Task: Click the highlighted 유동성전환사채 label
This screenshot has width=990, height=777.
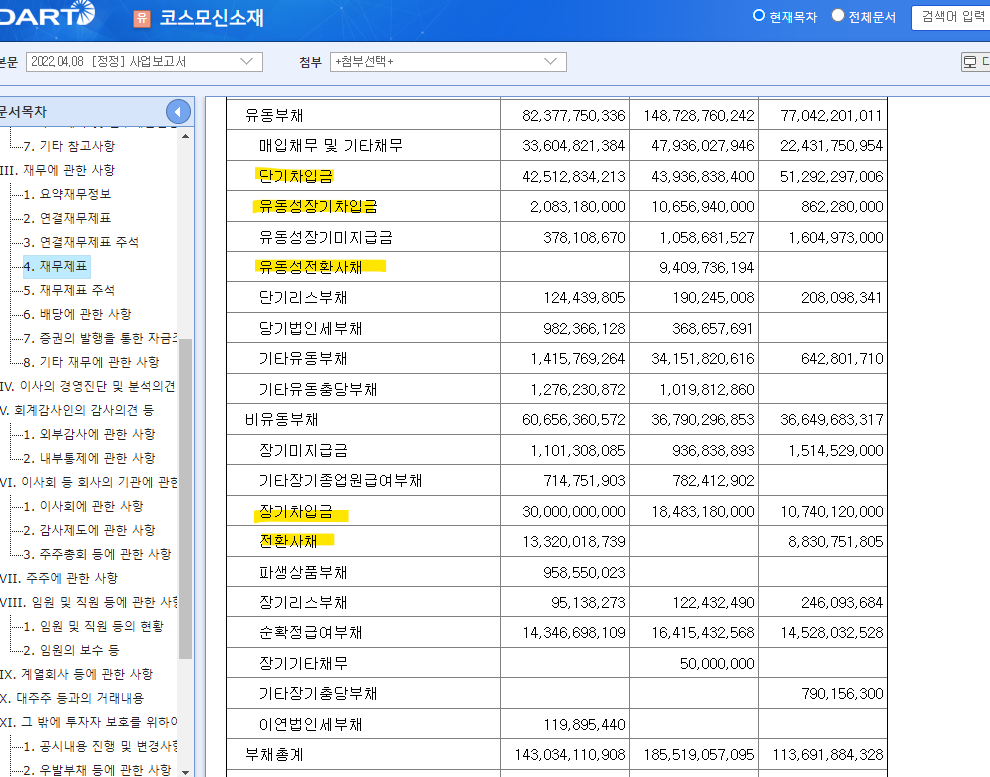Action: coord(311,267)
